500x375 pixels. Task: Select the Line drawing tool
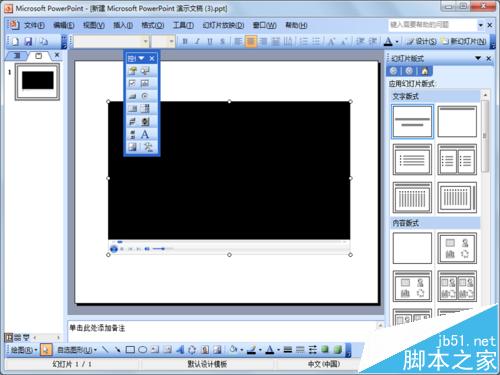click(105, 350)
